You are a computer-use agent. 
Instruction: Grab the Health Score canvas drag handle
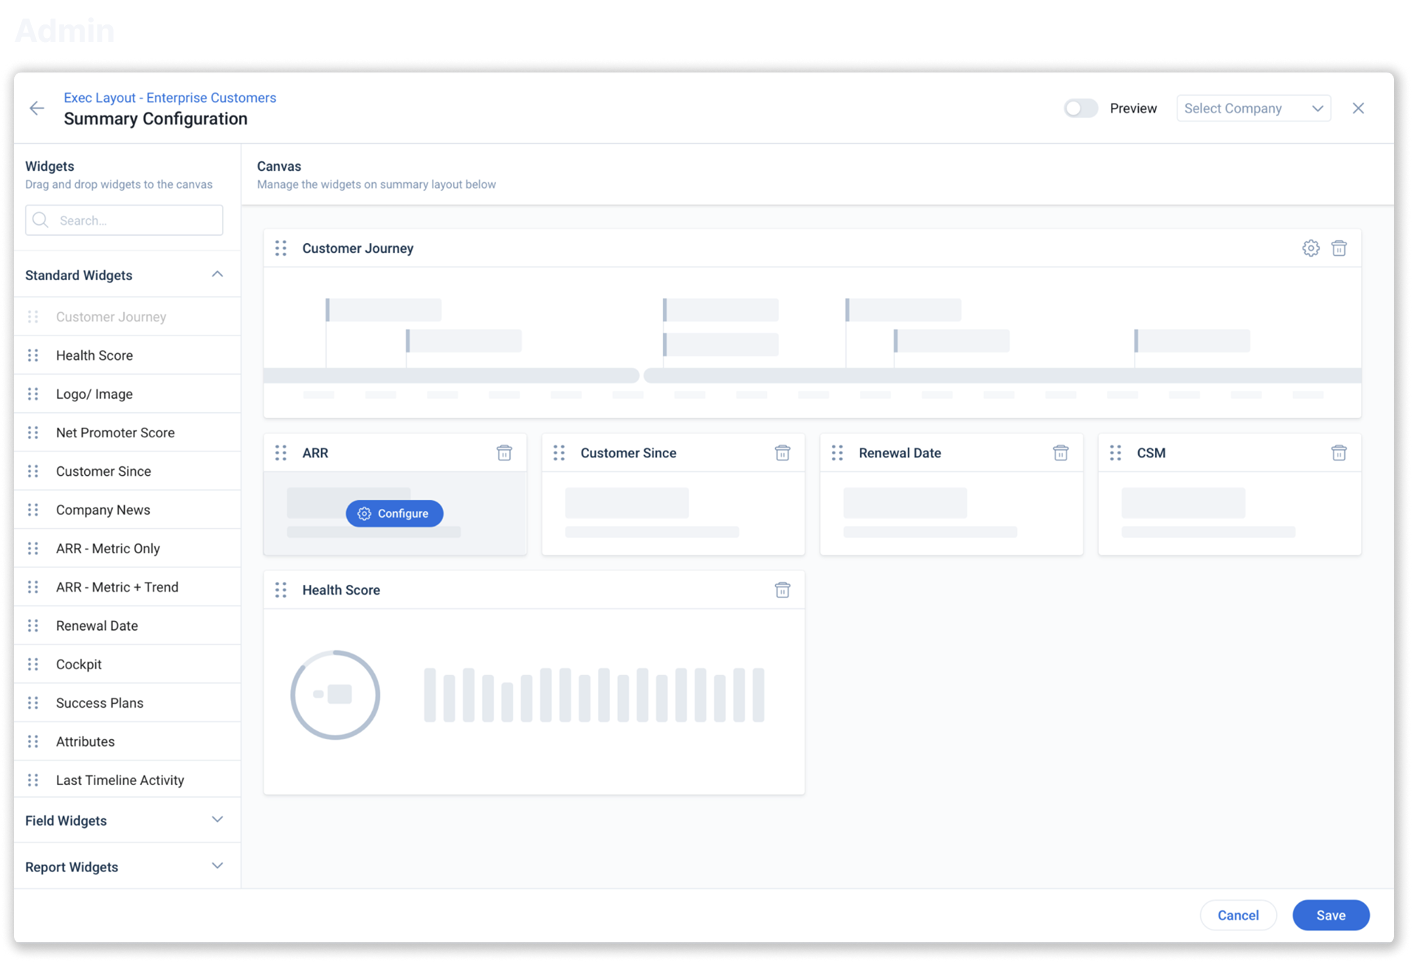[x=281, y=590]
